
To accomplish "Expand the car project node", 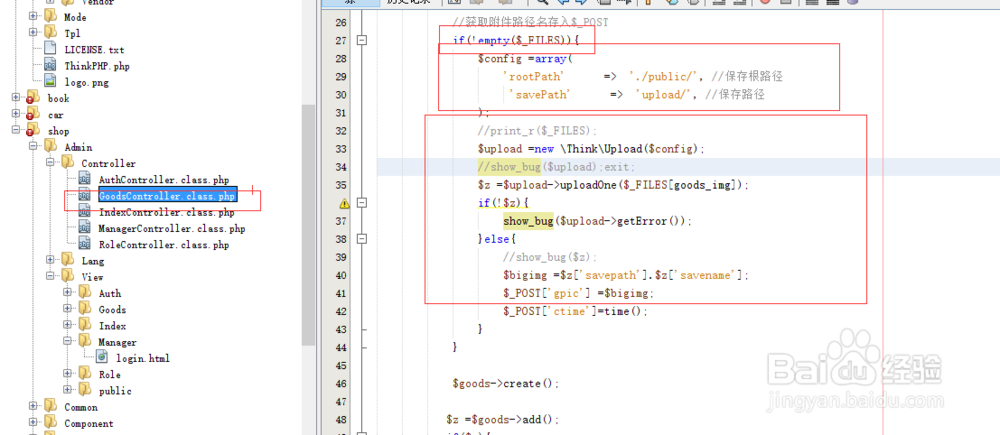I will point(16,115).
